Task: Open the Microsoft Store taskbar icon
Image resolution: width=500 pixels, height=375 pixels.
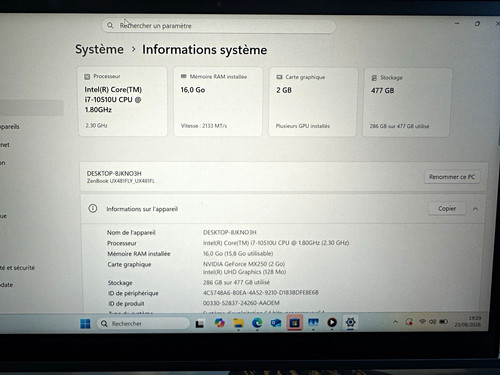Action: tap(294, 323)
